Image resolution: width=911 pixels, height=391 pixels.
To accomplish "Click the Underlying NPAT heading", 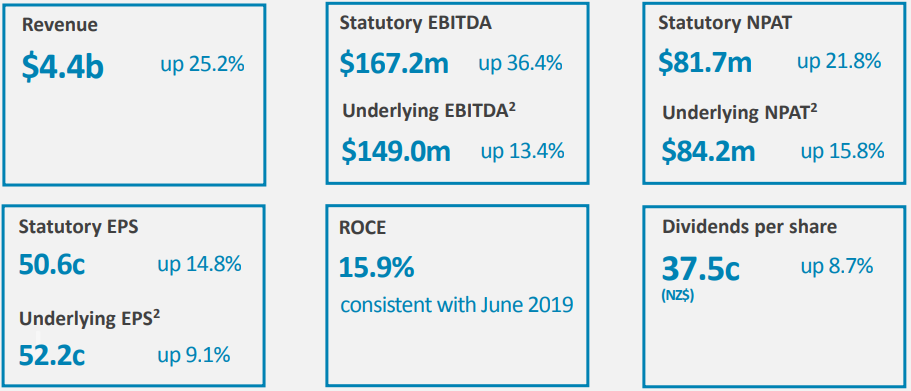I will (740, 112).
